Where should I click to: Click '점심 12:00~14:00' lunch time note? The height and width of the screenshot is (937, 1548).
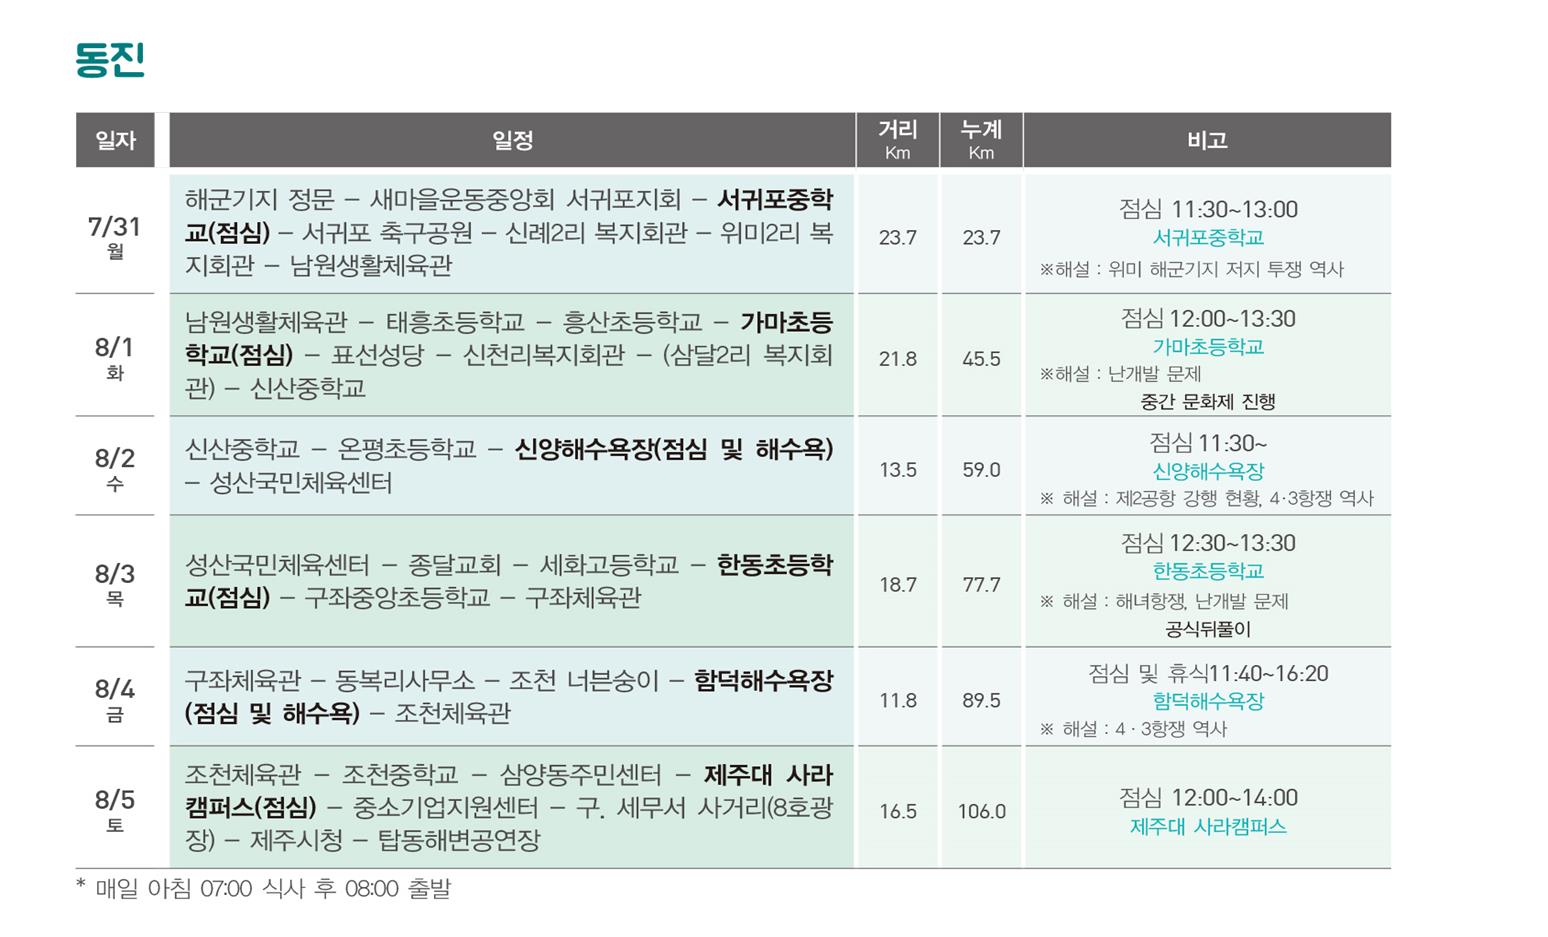coord(1208,797)
